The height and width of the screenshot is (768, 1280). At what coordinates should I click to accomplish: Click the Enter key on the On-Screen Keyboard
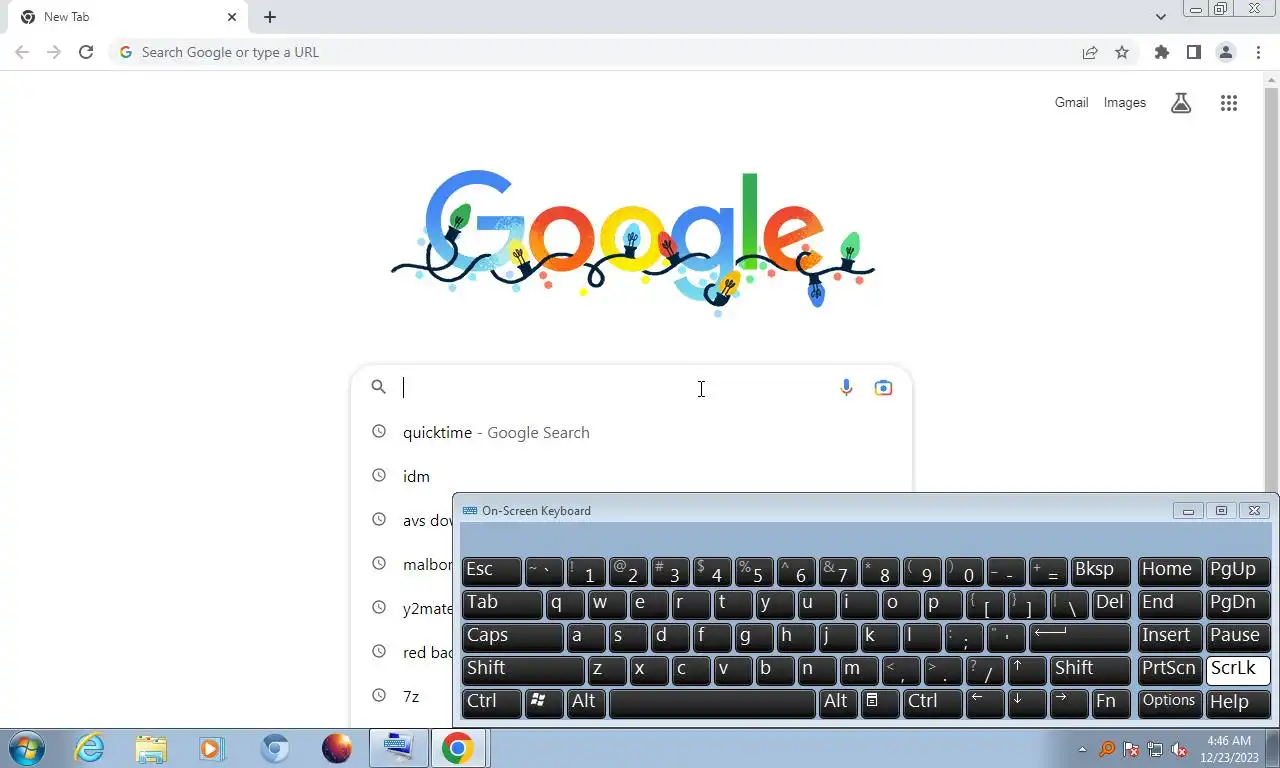(x=1079, y=636)
